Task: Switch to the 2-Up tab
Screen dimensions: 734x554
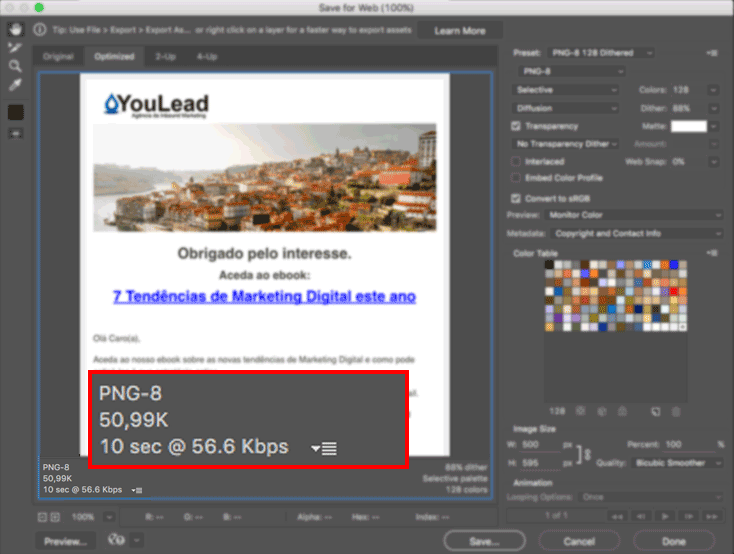Action: (165, 57)
